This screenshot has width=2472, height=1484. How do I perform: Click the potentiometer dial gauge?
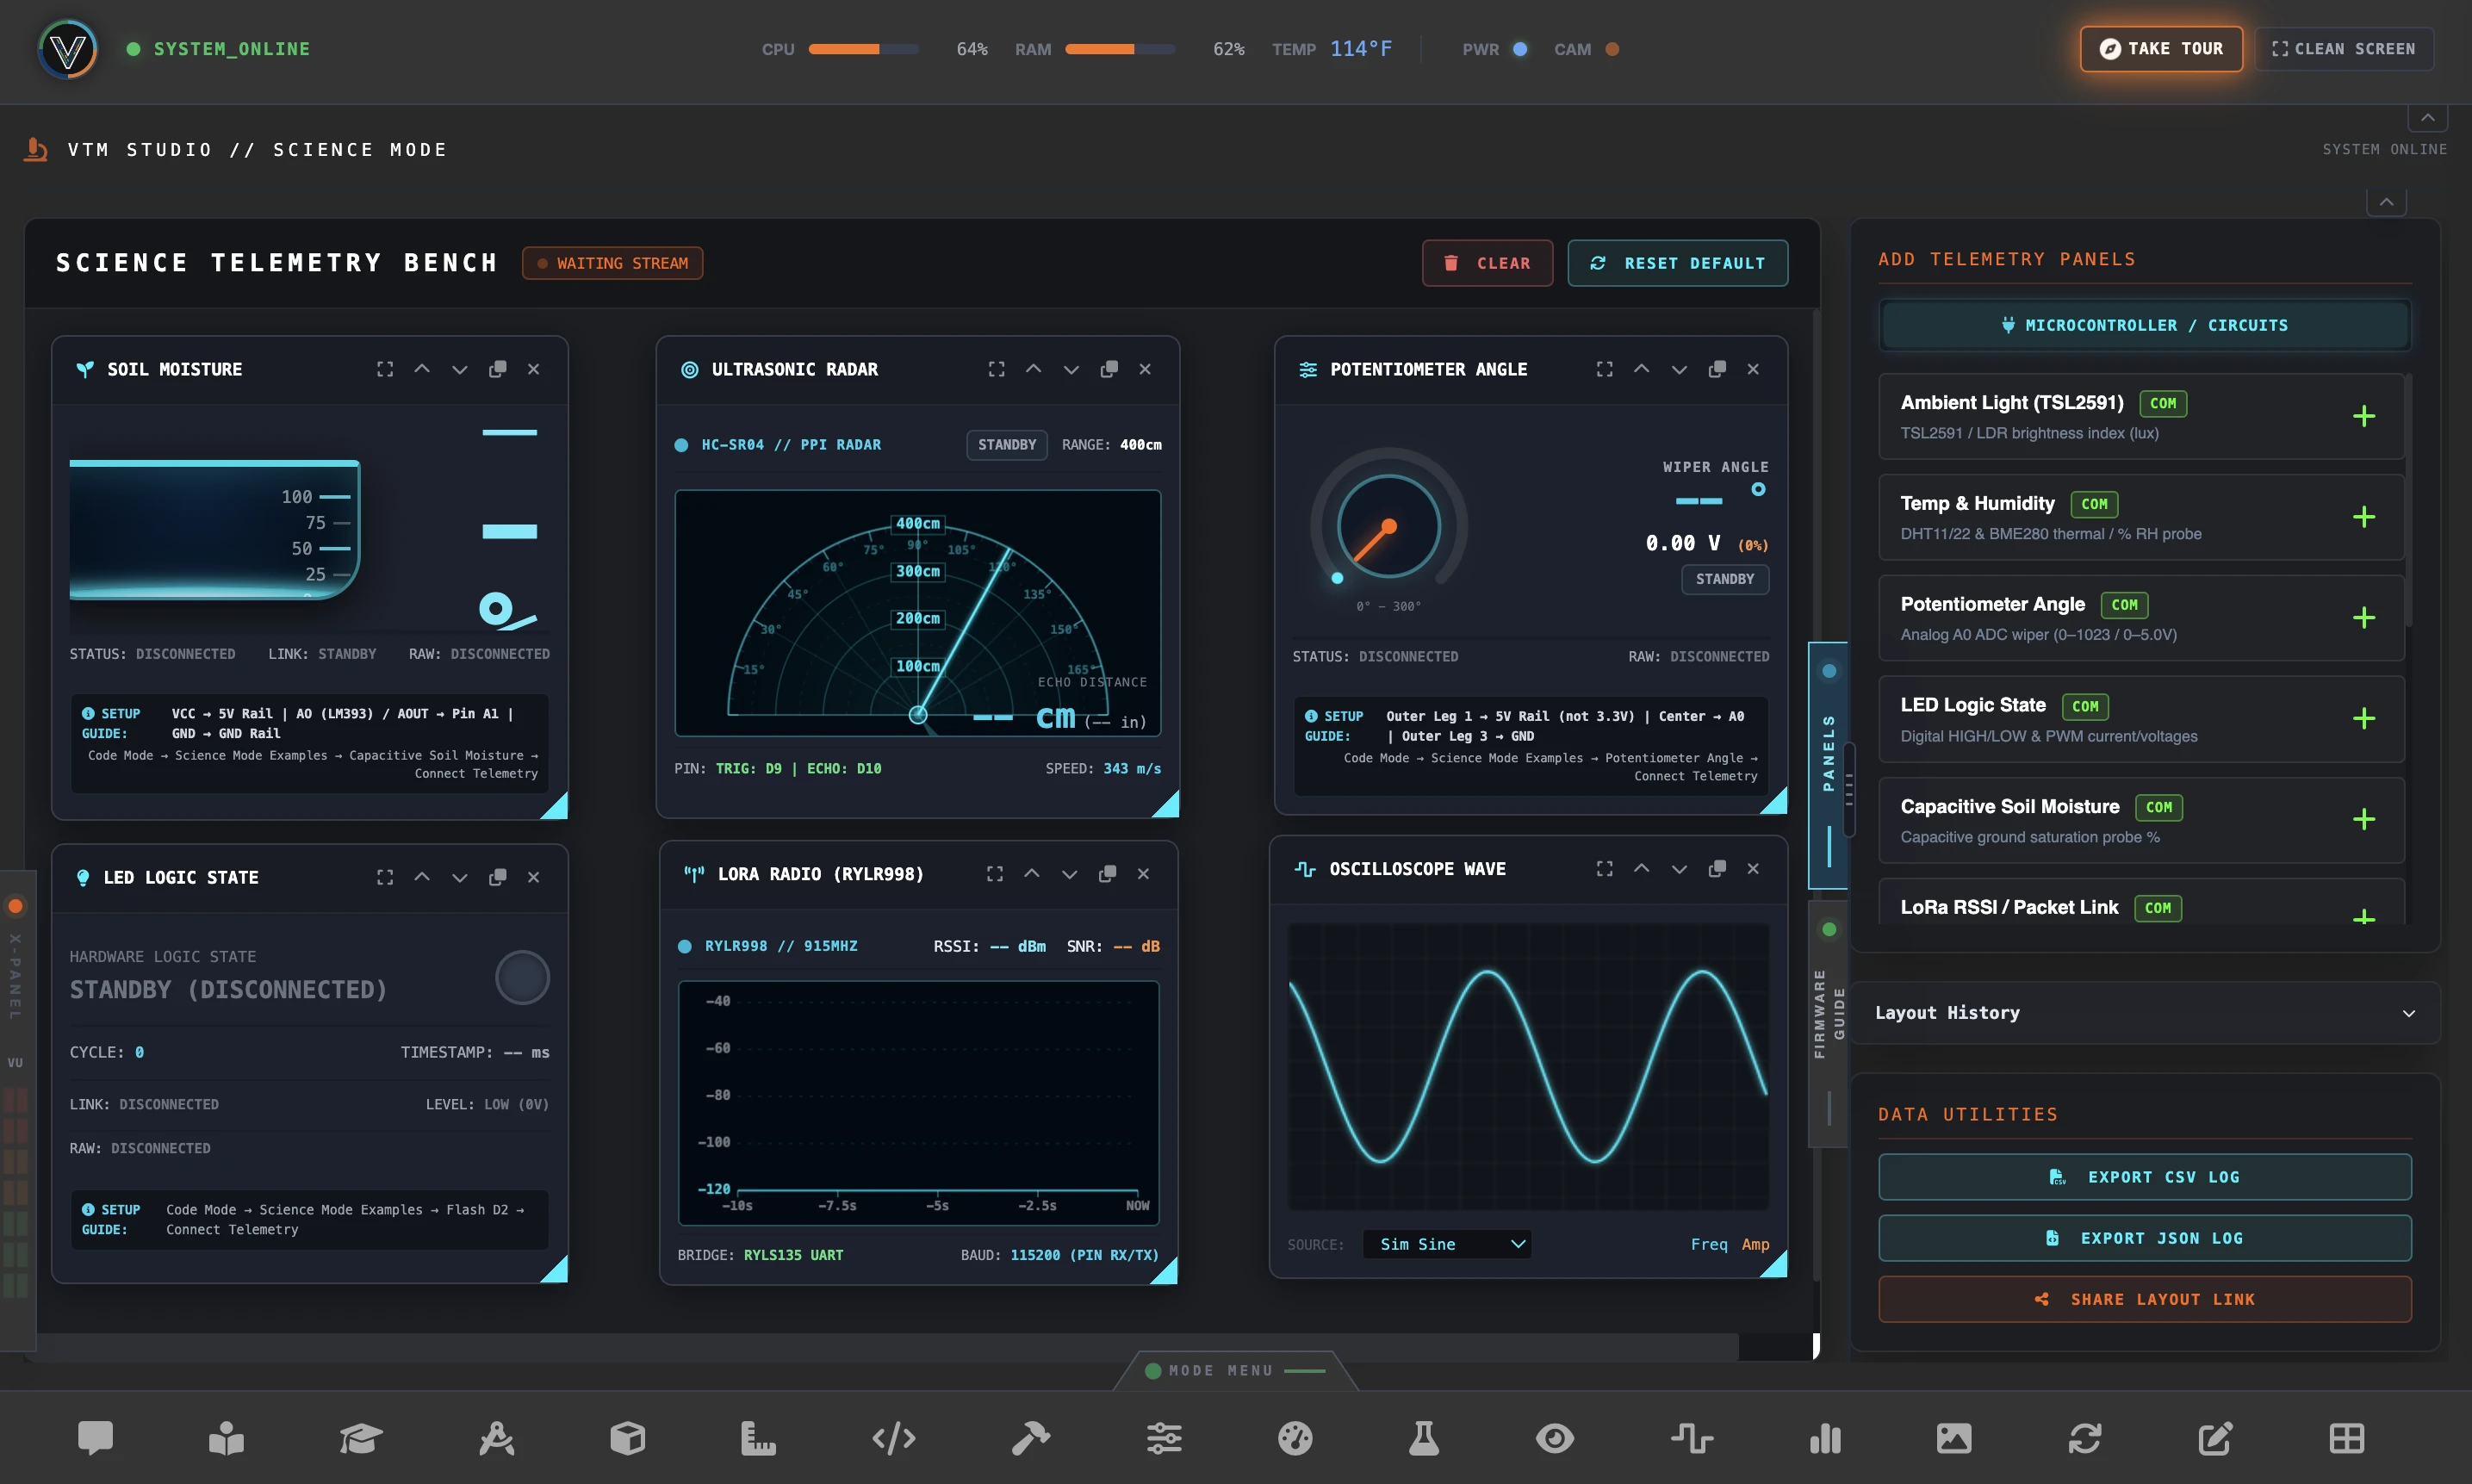pos(1388,525)
